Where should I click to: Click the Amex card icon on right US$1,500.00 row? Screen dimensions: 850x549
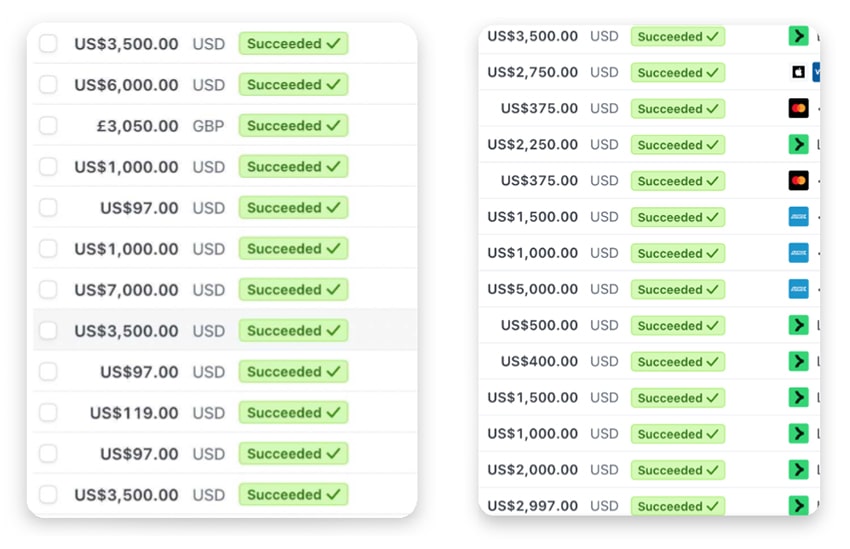798,217
